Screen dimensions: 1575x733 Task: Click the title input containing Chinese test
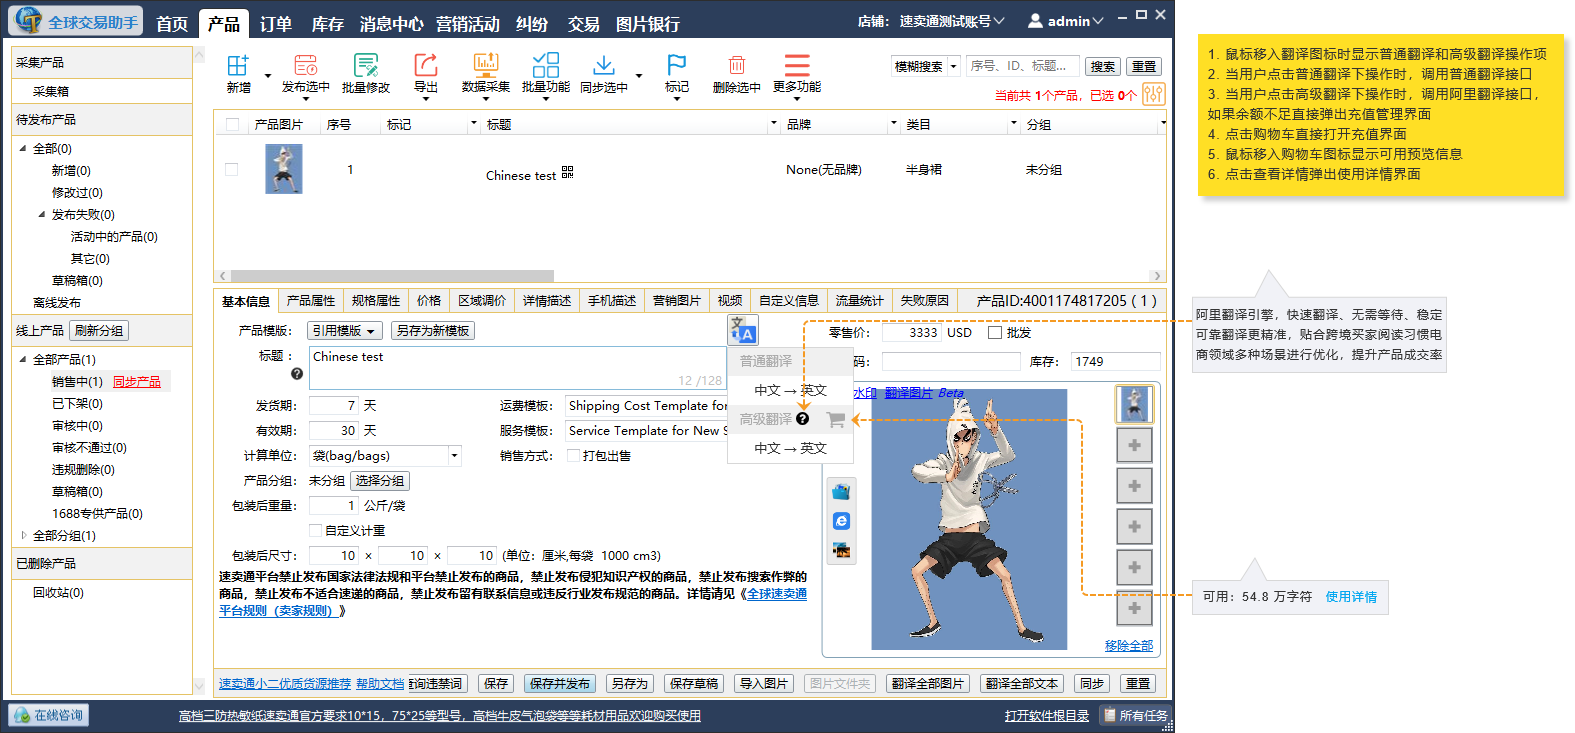point(517,368)
